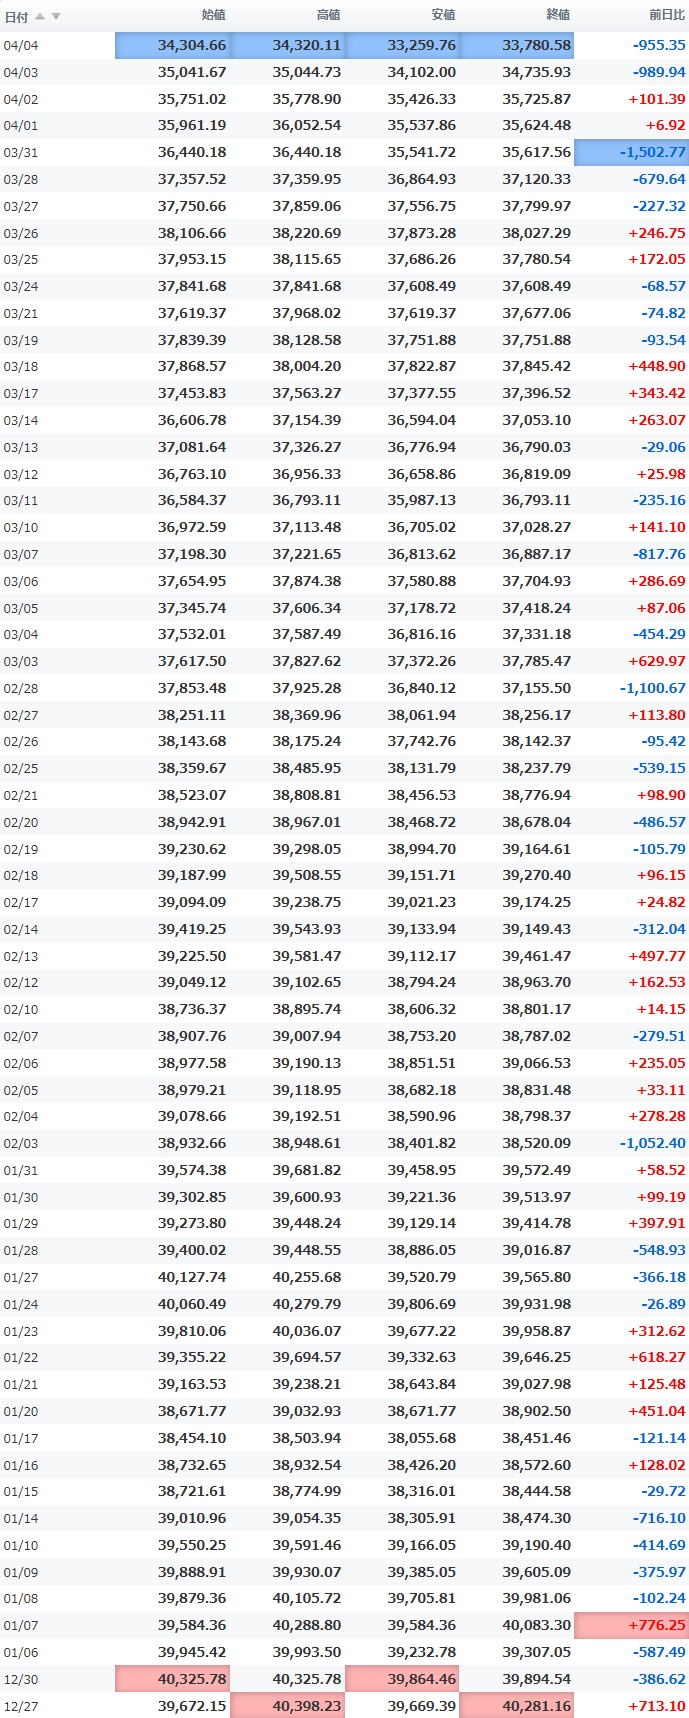Select the 02/14 date cell
This screenshot has width=689, height=1718.
point(21,930)
